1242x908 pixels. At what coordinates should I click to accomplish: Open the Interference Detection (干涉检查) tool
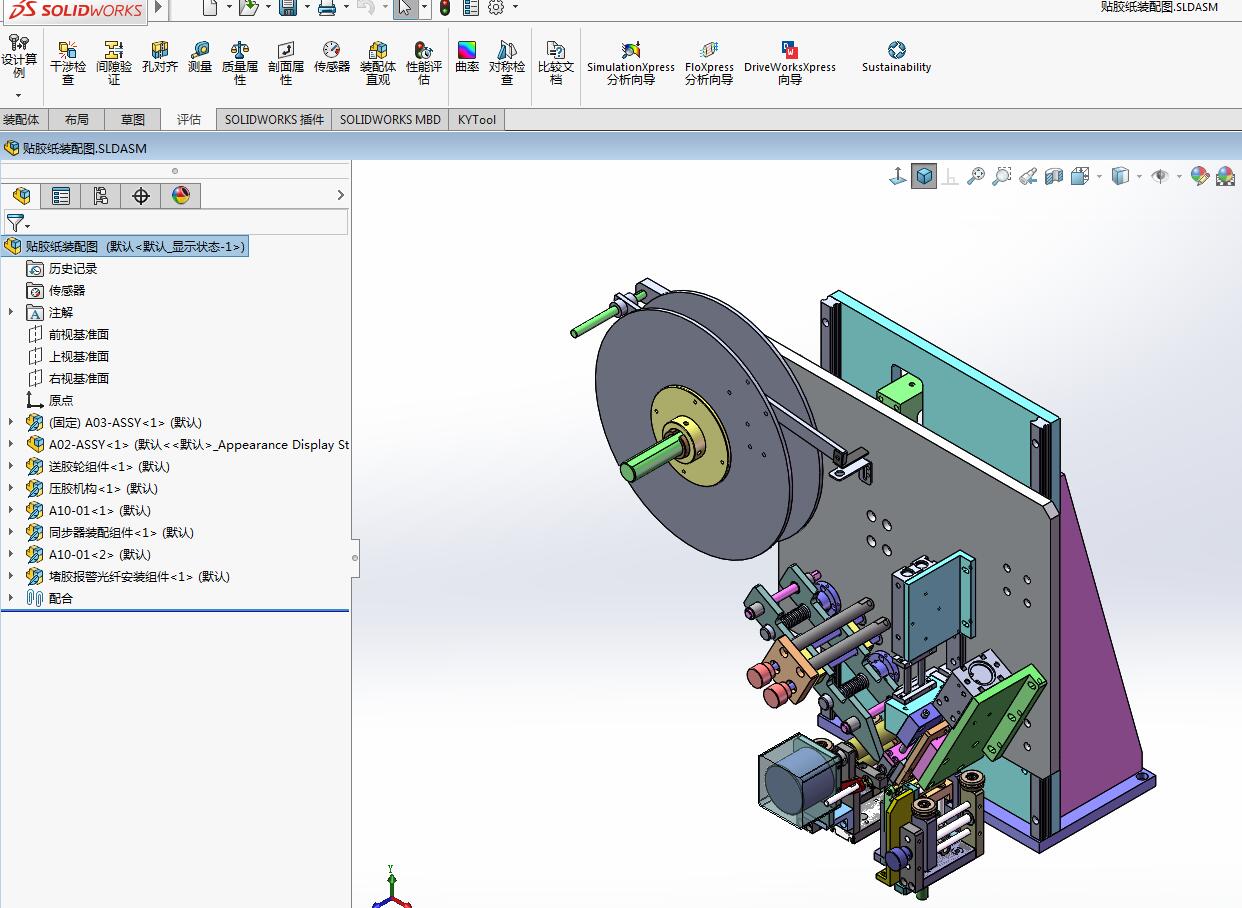click(x=68, y=62)
